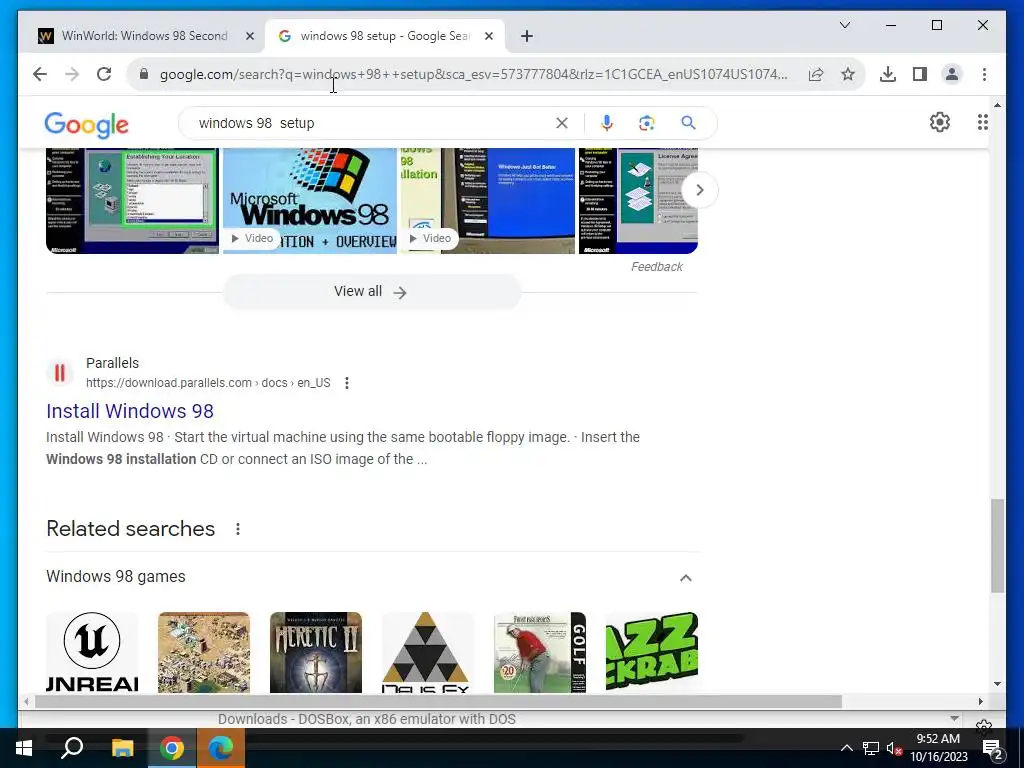The height and width of the screenshot is (768, 1024).
Task: Open the Heretic II game thumbnail
Action: pos(315,652)
